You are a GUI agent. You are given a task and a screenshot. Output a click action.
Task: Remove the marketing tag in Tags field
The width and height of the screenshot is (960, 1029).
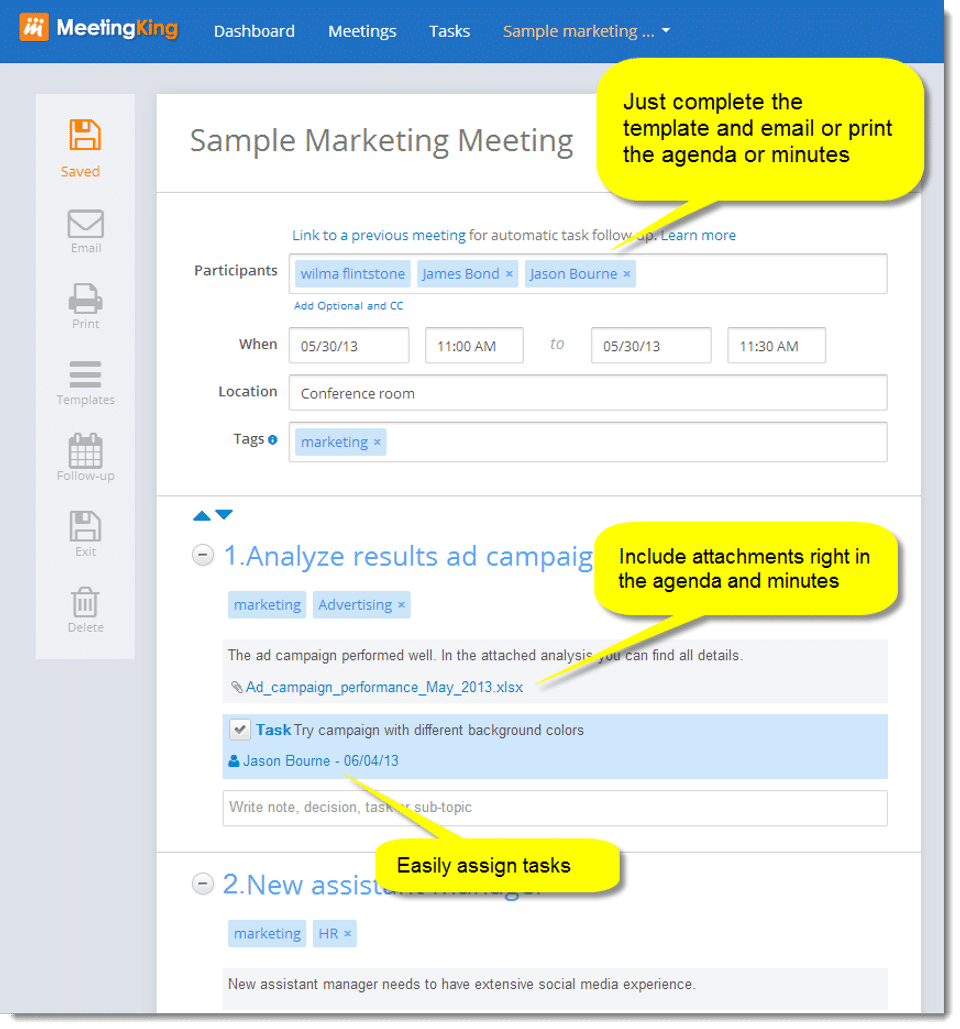point(377,442)
